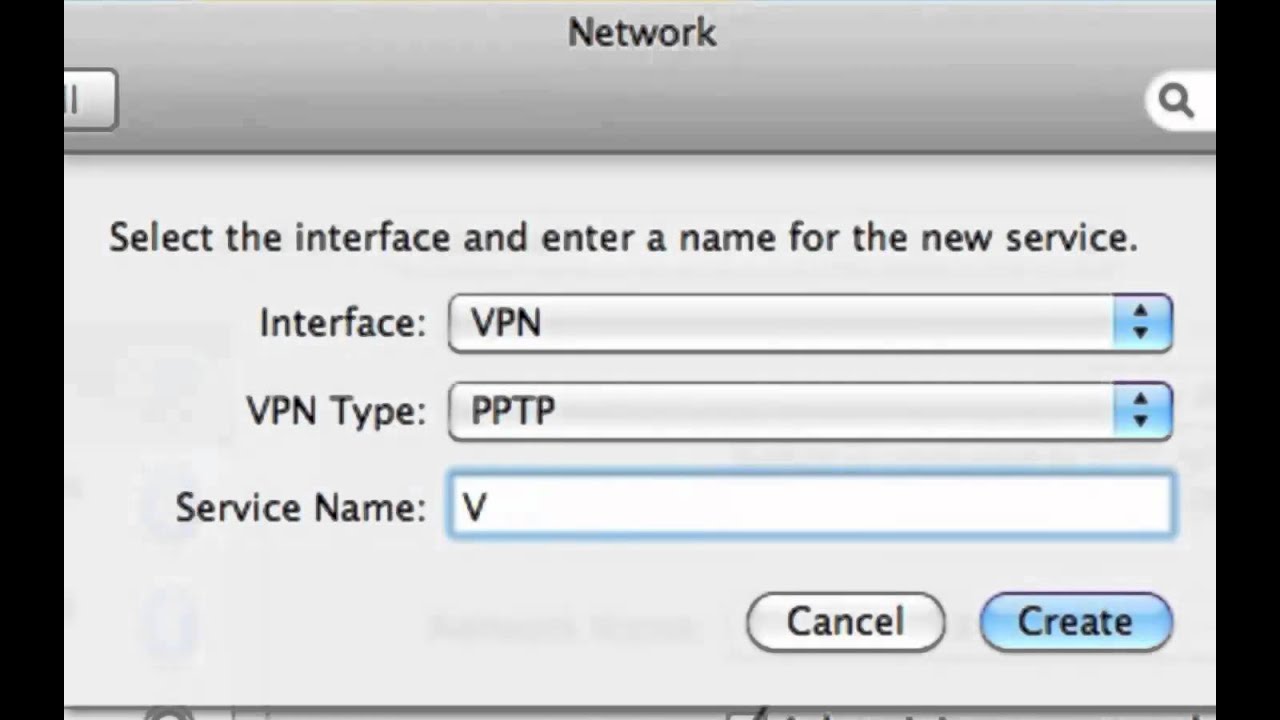Select the PPTP value text in VPN Type
The image size is (1280, 720).
click(x=512, y=410)
